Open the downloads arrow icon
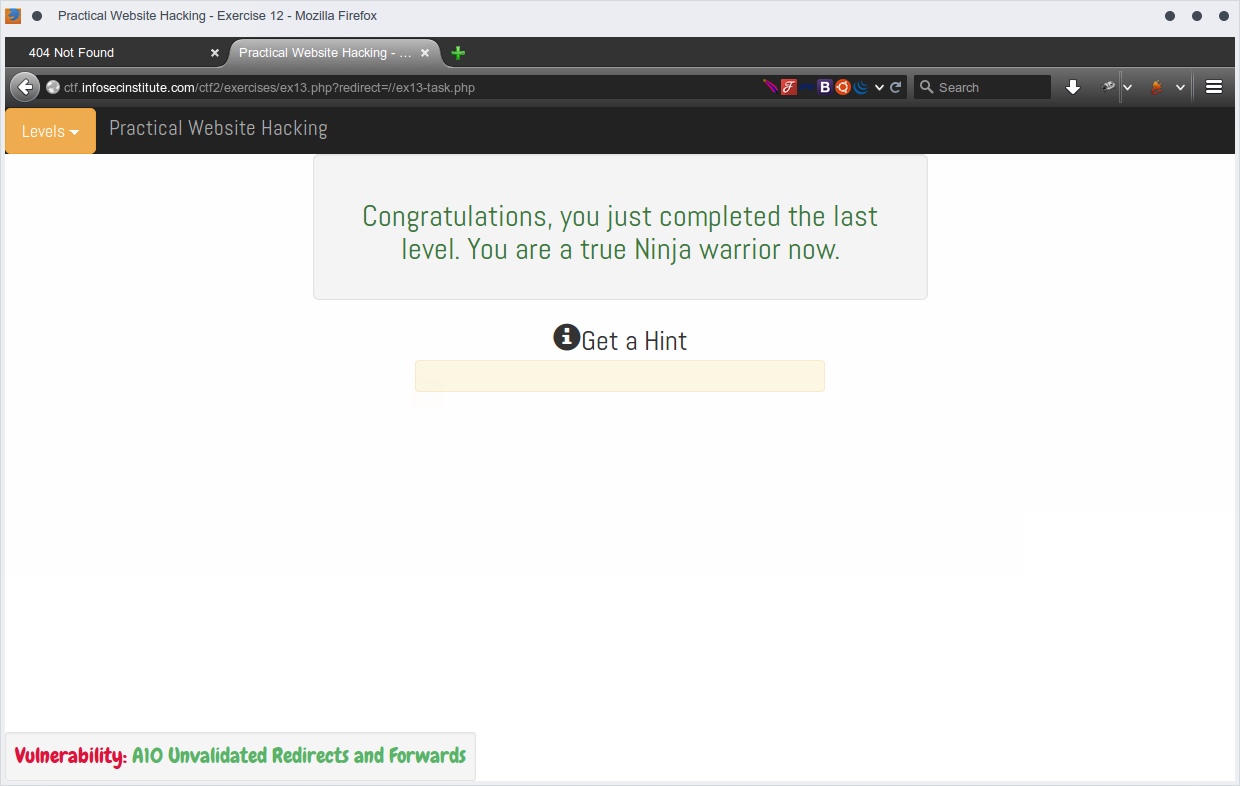The height and width of the screenshot is (786, 1240). coord(1073,87)
